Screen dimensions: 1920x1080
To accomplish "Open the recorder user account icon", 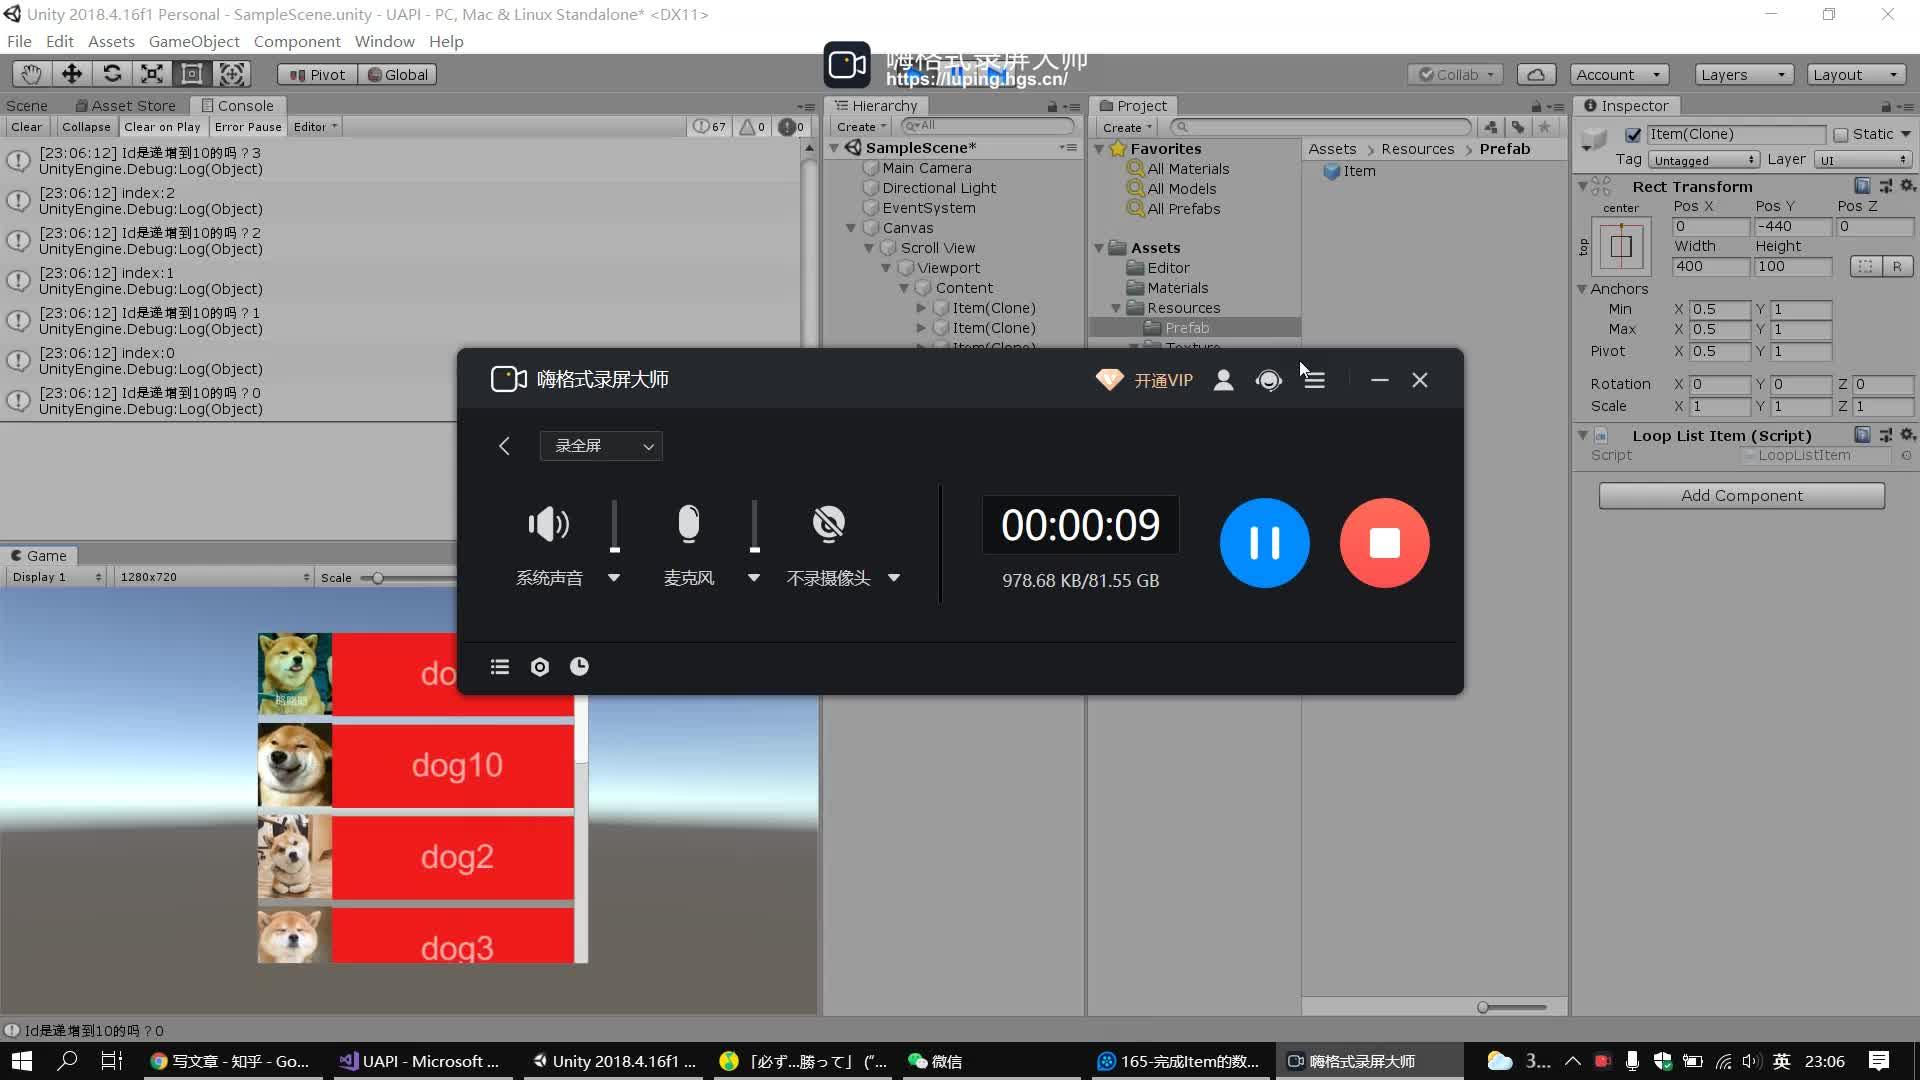I will pyautogui.click(x=1223, y=380).
